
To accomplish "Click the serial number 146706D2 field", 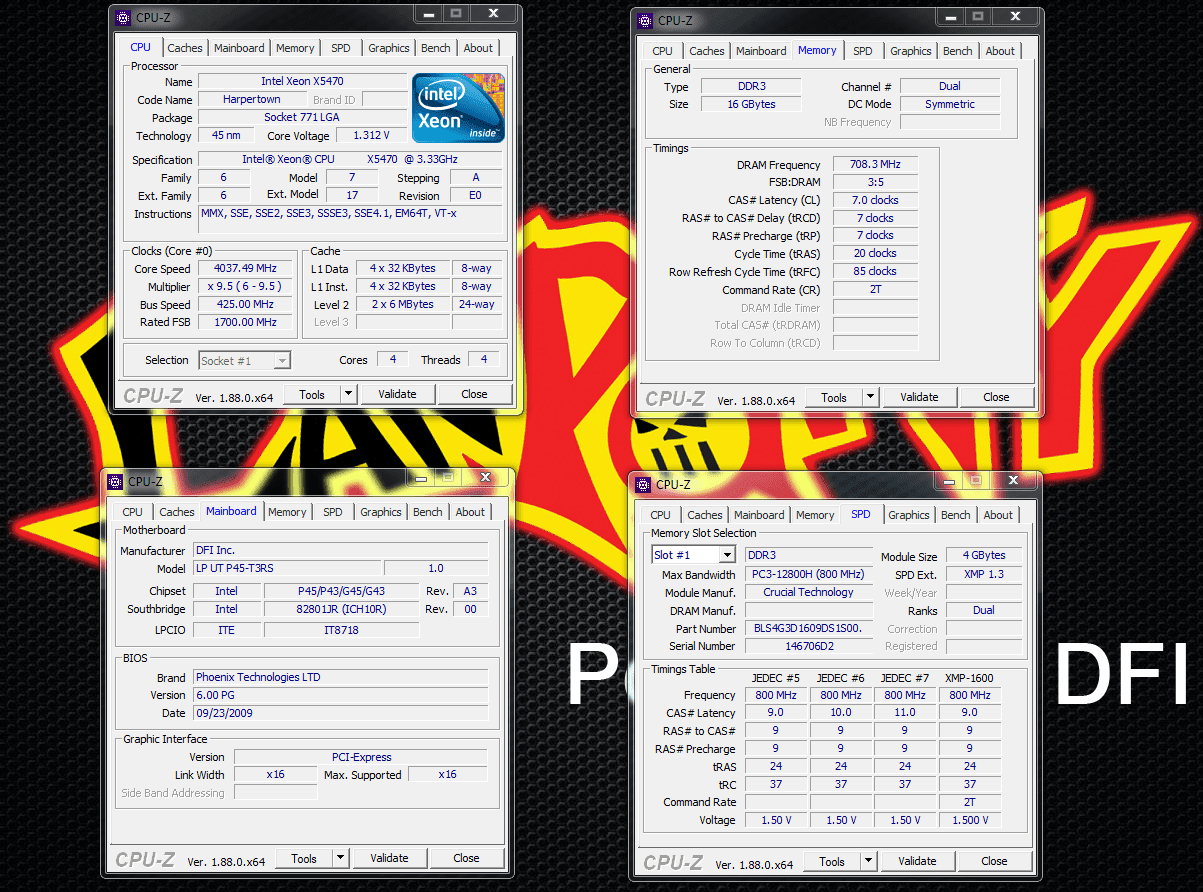I will (809, 646).
